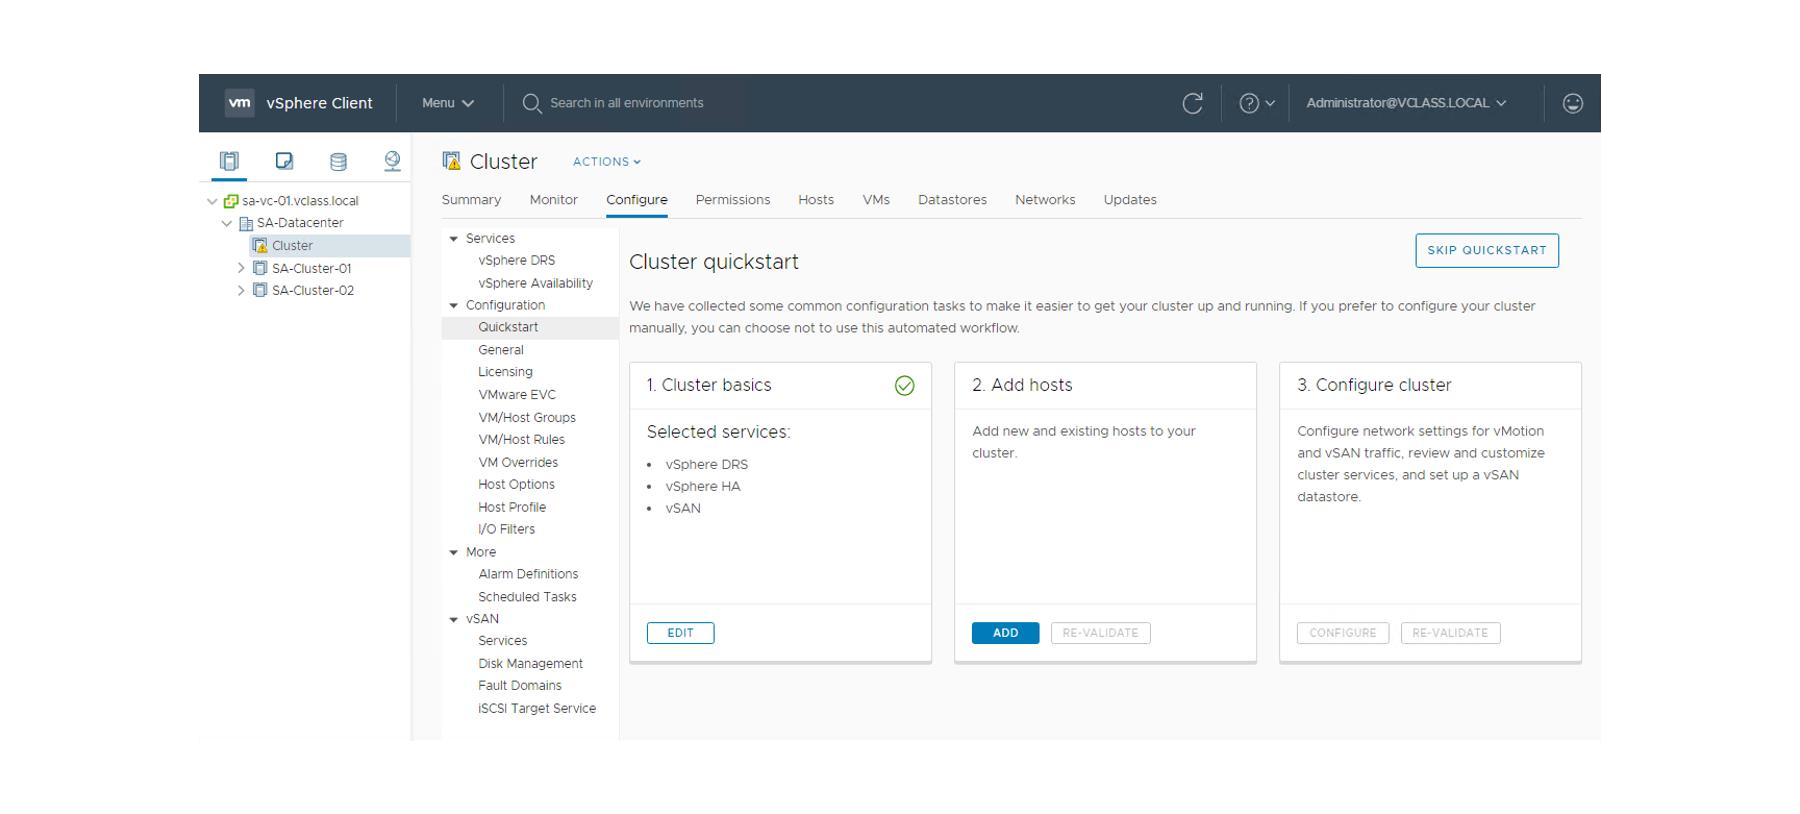This screenshot has width=1800, height=814.
Task: Open the VMs and Templates view icon
Action: (284, 161)
